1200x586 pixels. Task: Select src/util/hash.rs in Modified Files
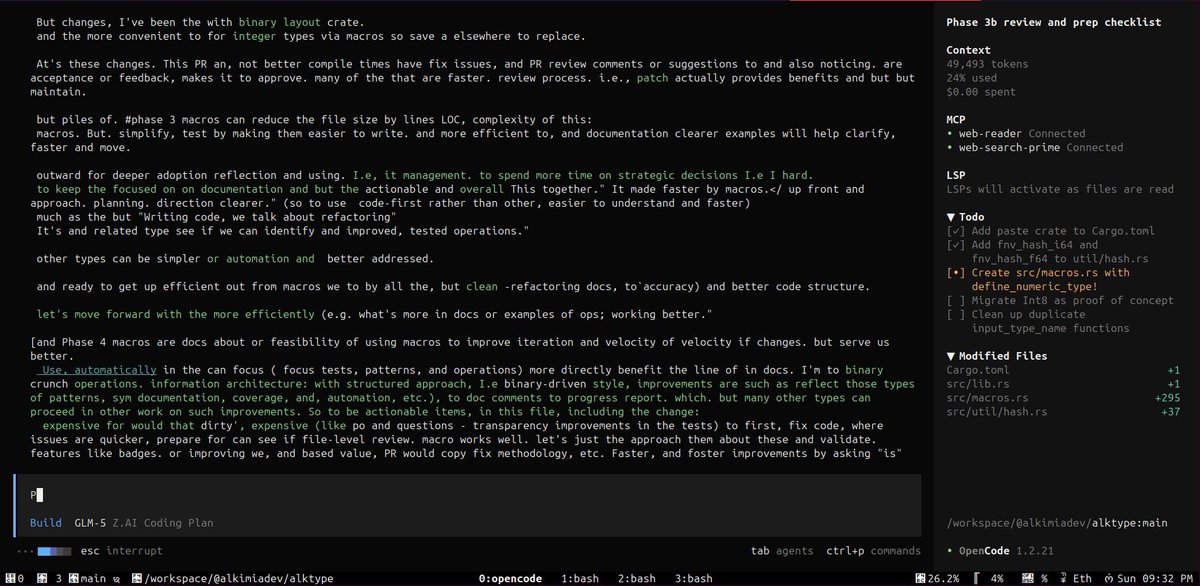point(996,412)
